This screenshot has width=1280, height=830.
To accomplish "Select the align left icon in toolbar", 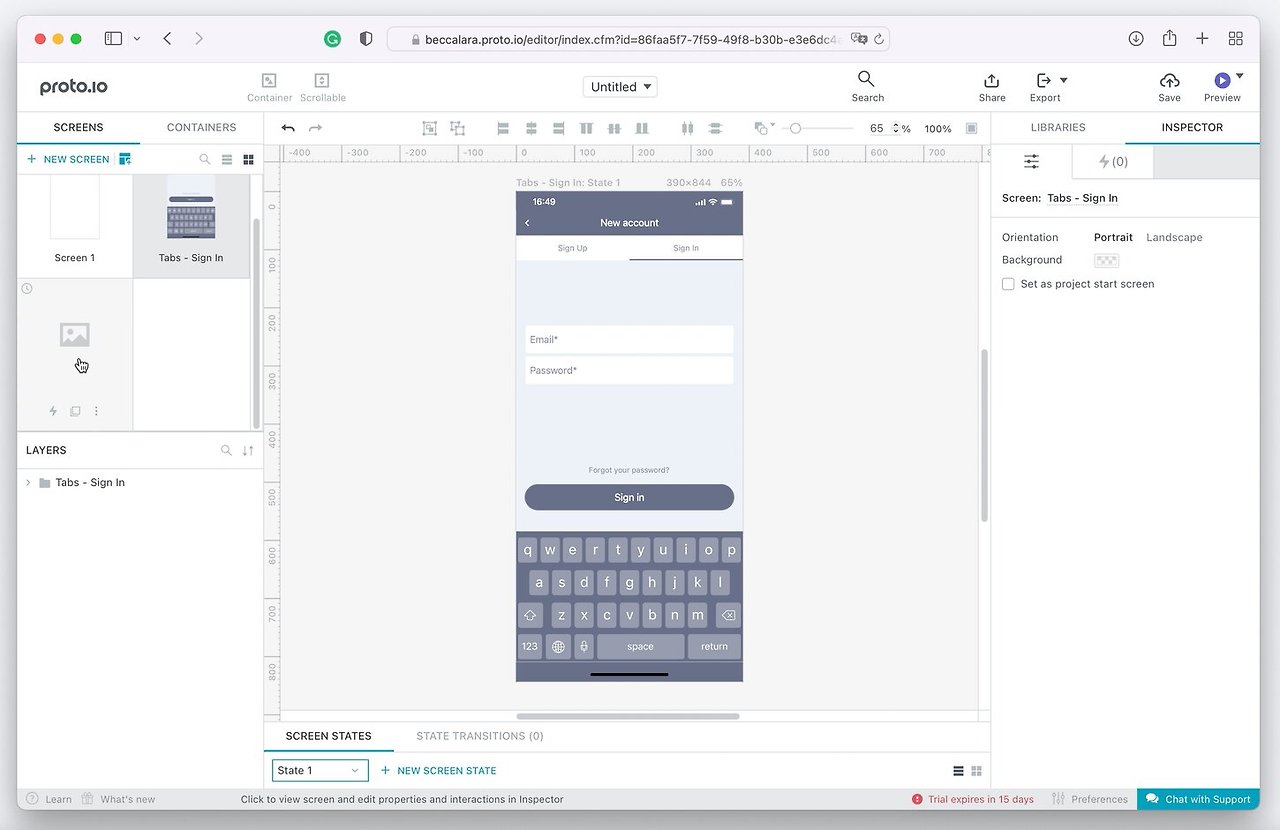I will (x=502, y=128).
